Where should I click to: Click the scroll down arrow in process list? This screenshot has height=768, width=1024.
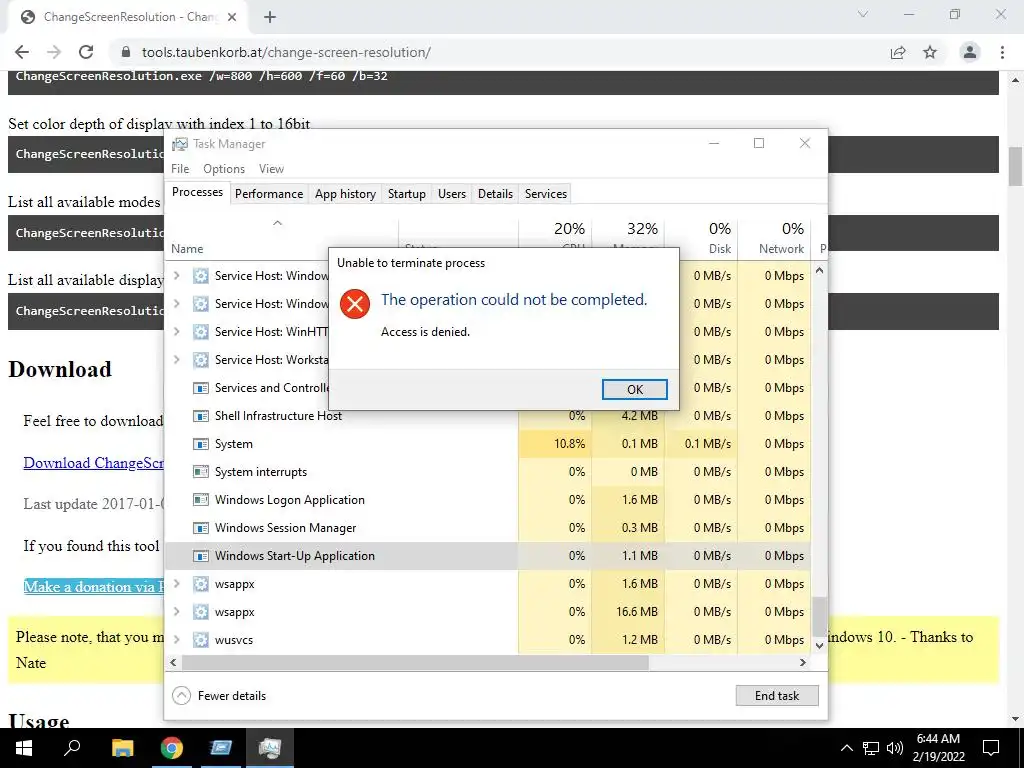[x=819, y=645]
